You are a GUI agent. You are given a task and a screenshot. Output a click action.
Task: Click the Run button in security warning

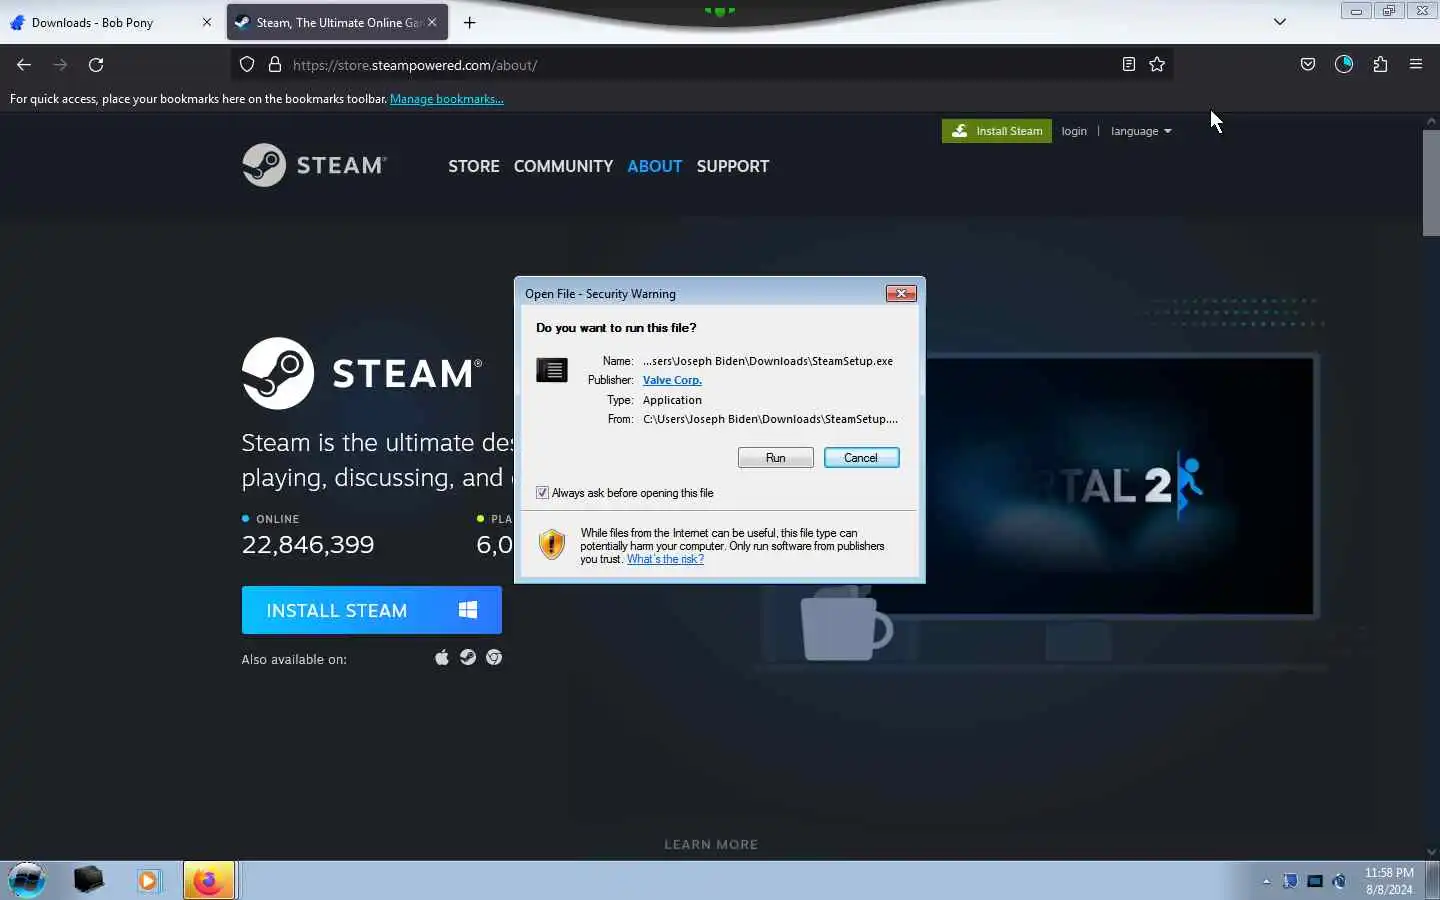point(775,457)
